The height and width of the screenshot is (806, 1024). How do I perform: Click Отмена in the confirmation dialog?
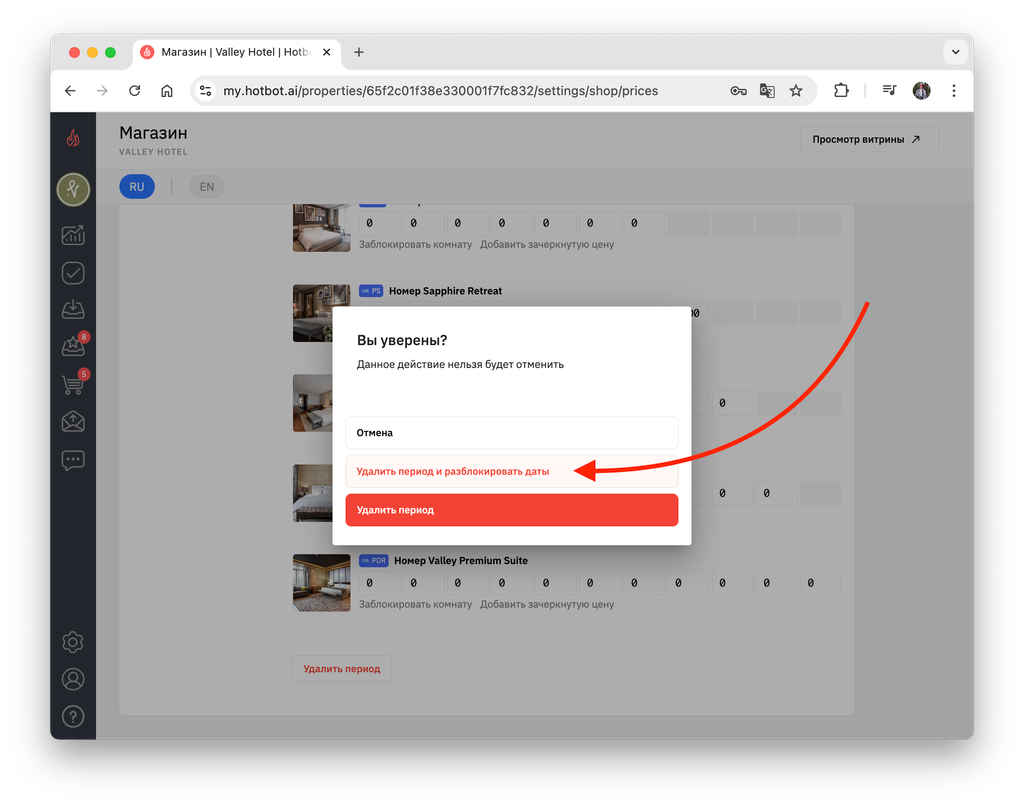(x=512, y=432)
